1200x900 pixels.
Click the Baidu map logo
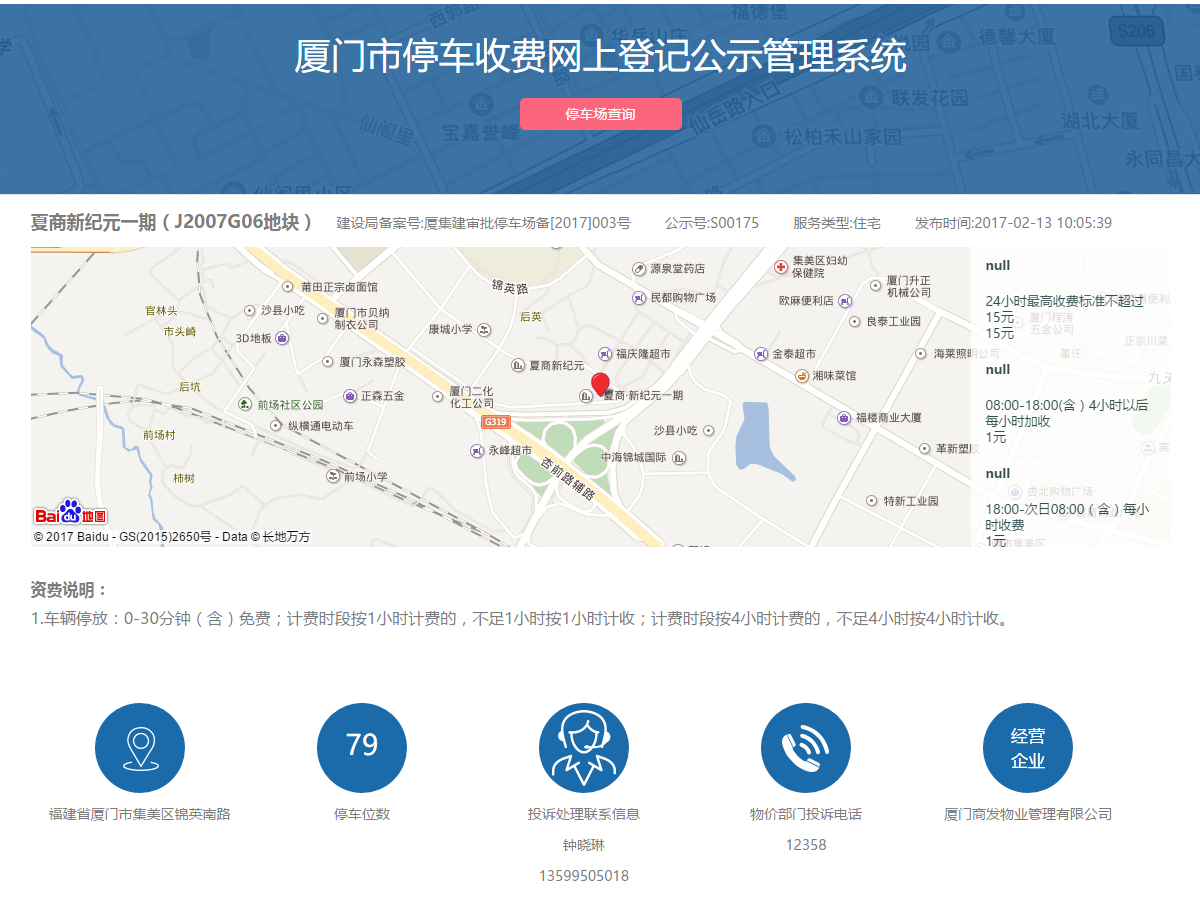click(x=71, y=513)
